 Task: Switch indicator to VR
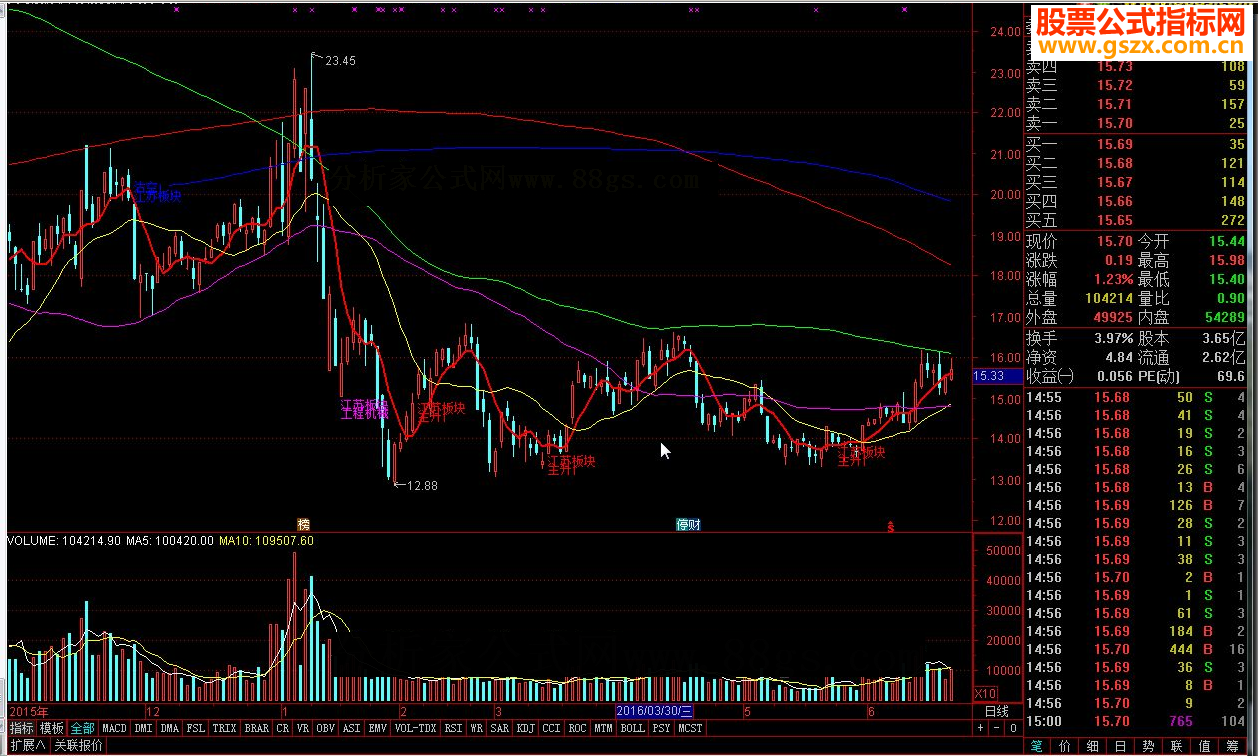(x=303, y=728)
